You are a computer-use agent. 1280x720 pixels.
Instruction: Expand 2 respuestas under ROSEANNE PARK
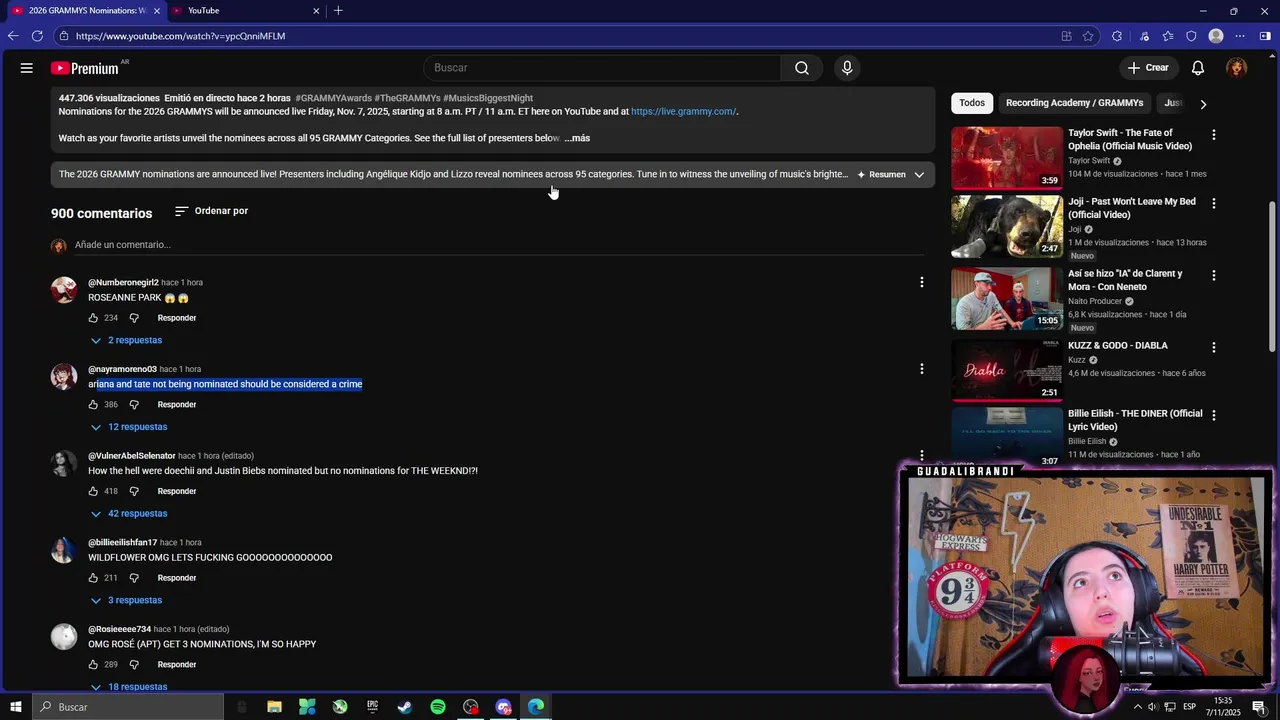click(x=126, y=340)
